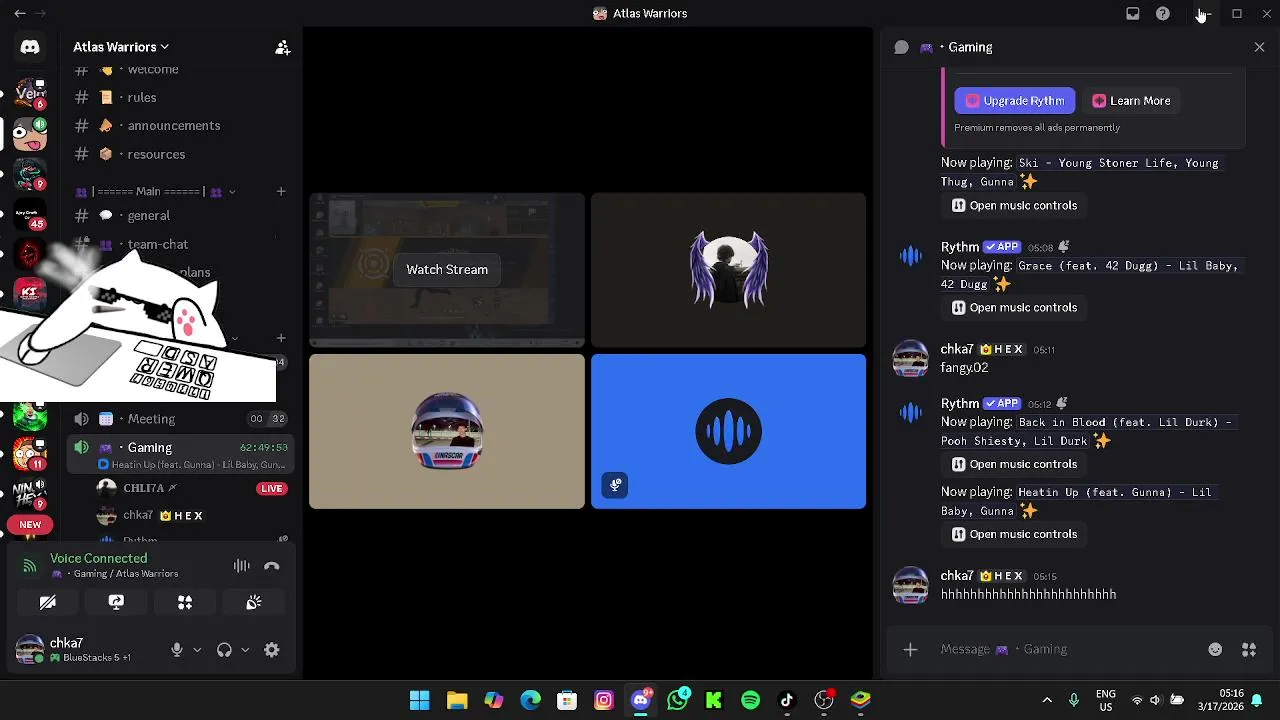Image resolution: width=1280 pixels, height=720 pixels.
Task: Open Spotify from the taskbar
Action: (750, 700)
